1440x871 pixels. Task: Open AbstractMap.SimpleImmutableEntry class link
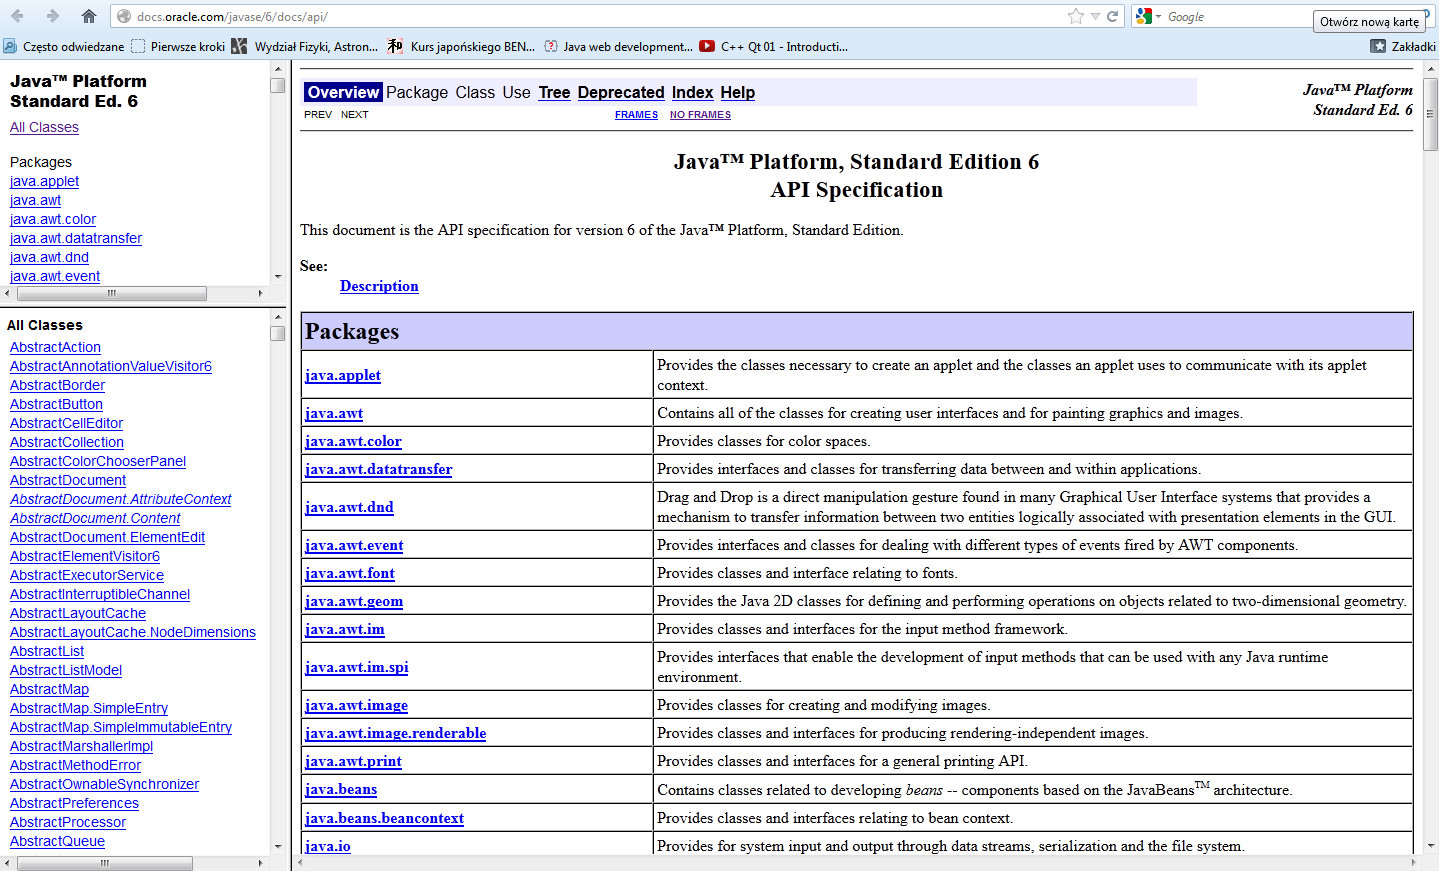pos(121,727)
